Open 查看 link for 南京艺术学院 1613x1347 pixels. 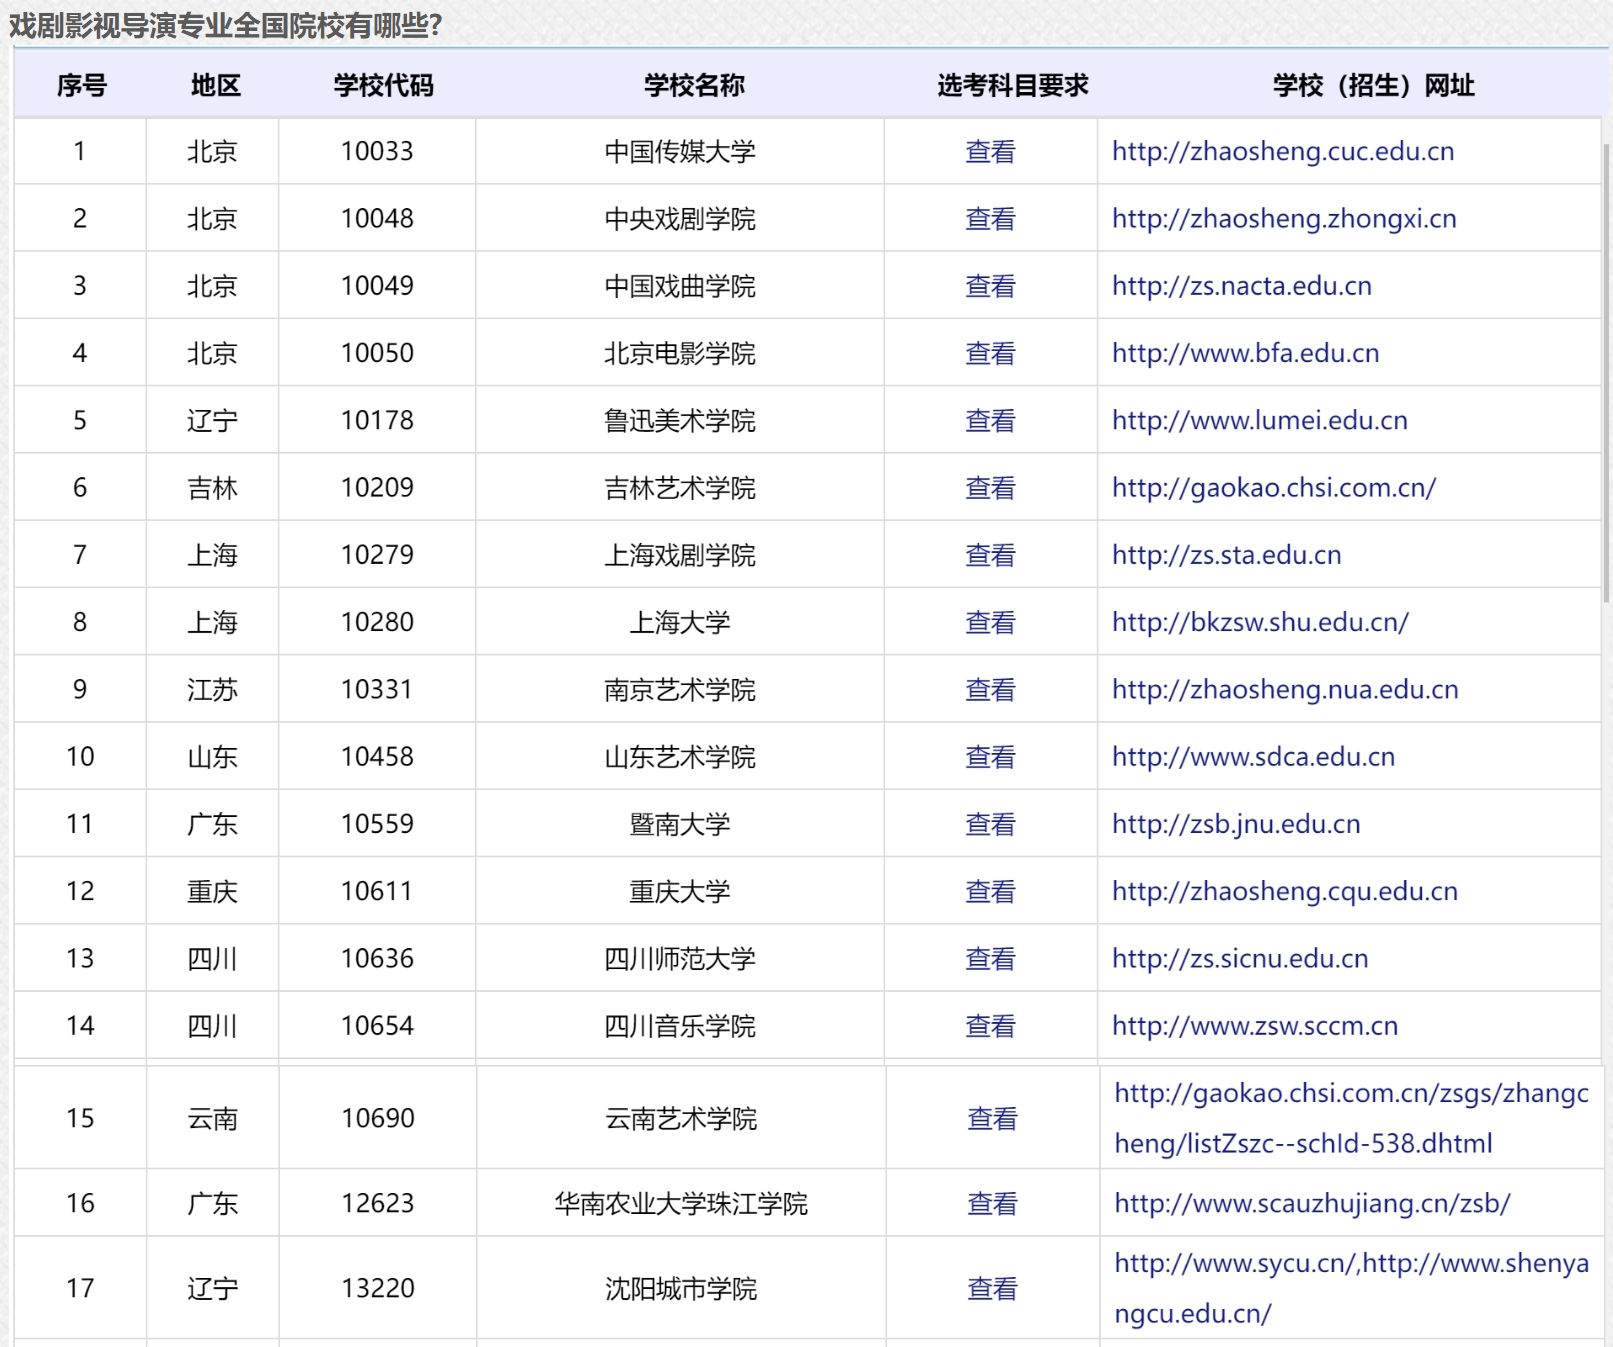coord(990,689)
